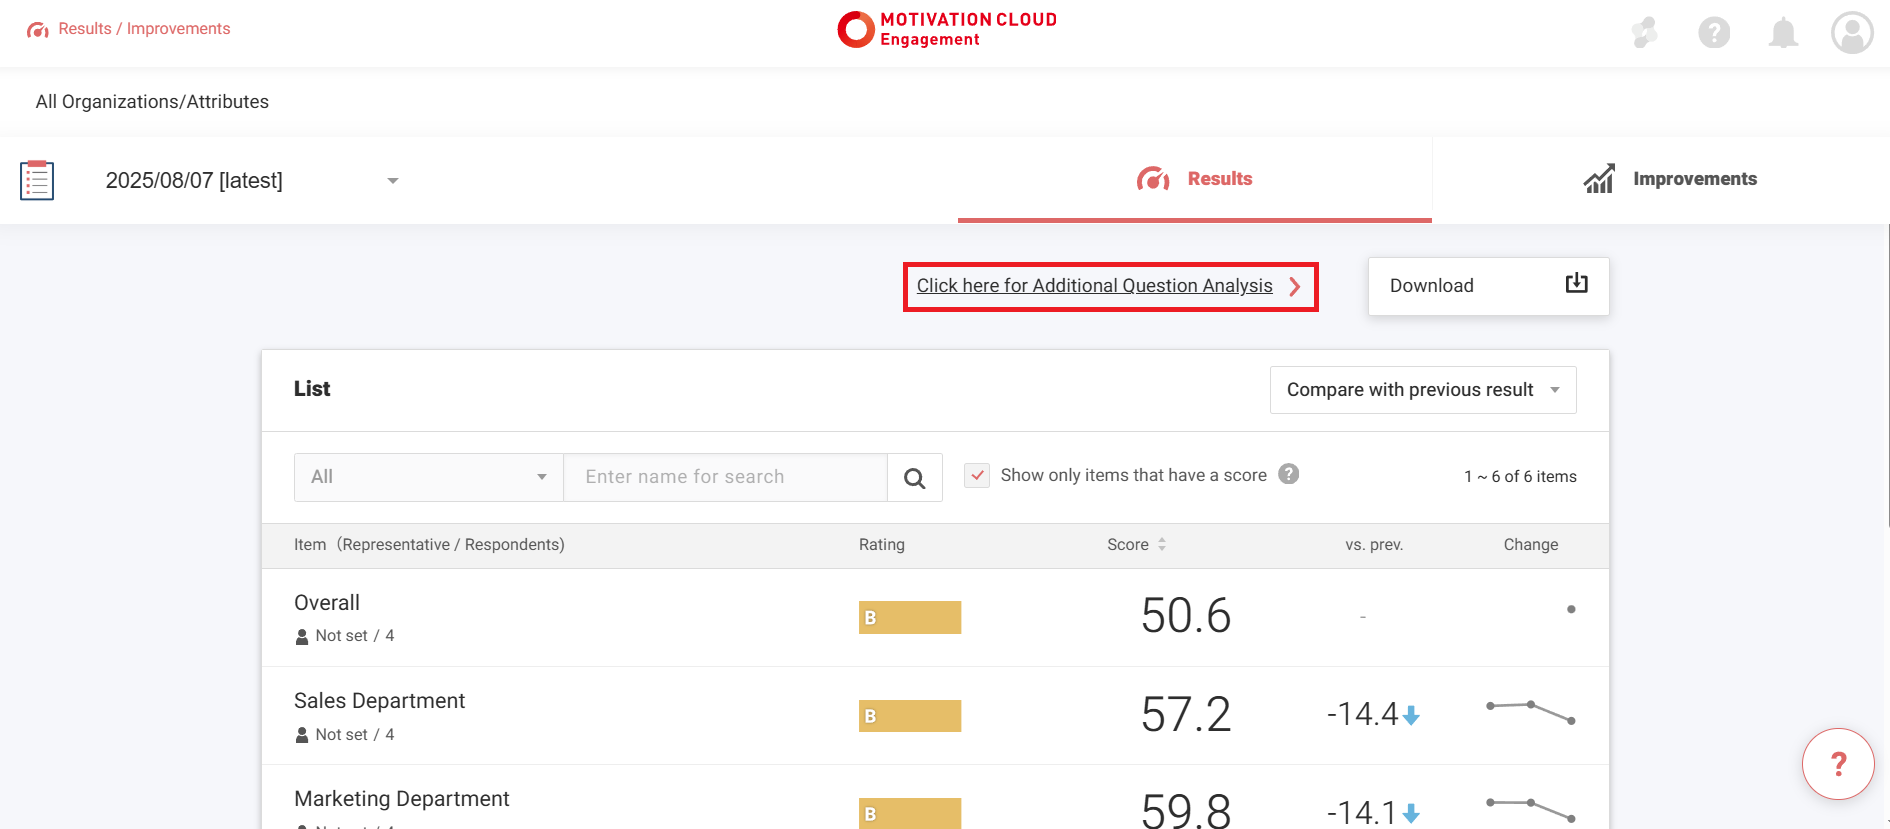Switch to the Improvements tab
The image size is (1890, 829).
tap(1670, 180)
